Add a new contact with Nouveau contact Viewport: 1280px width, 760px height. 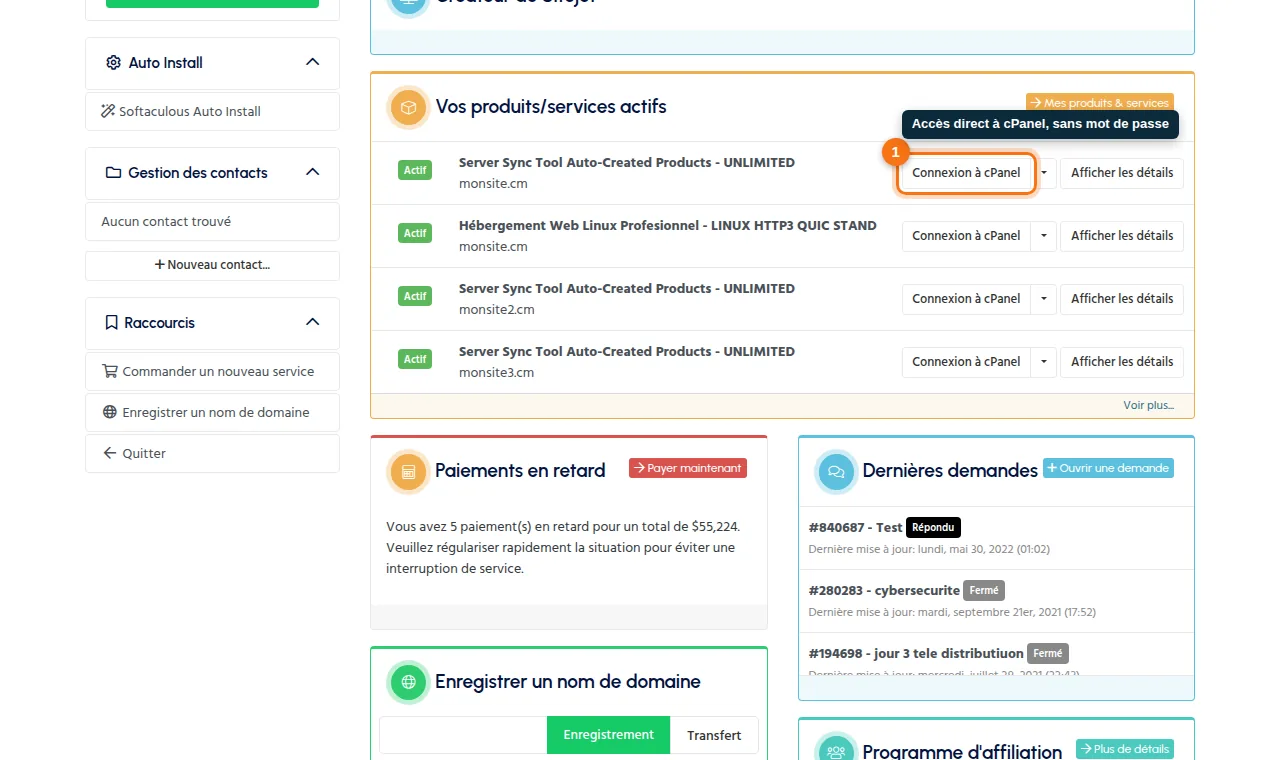[212, 265]
